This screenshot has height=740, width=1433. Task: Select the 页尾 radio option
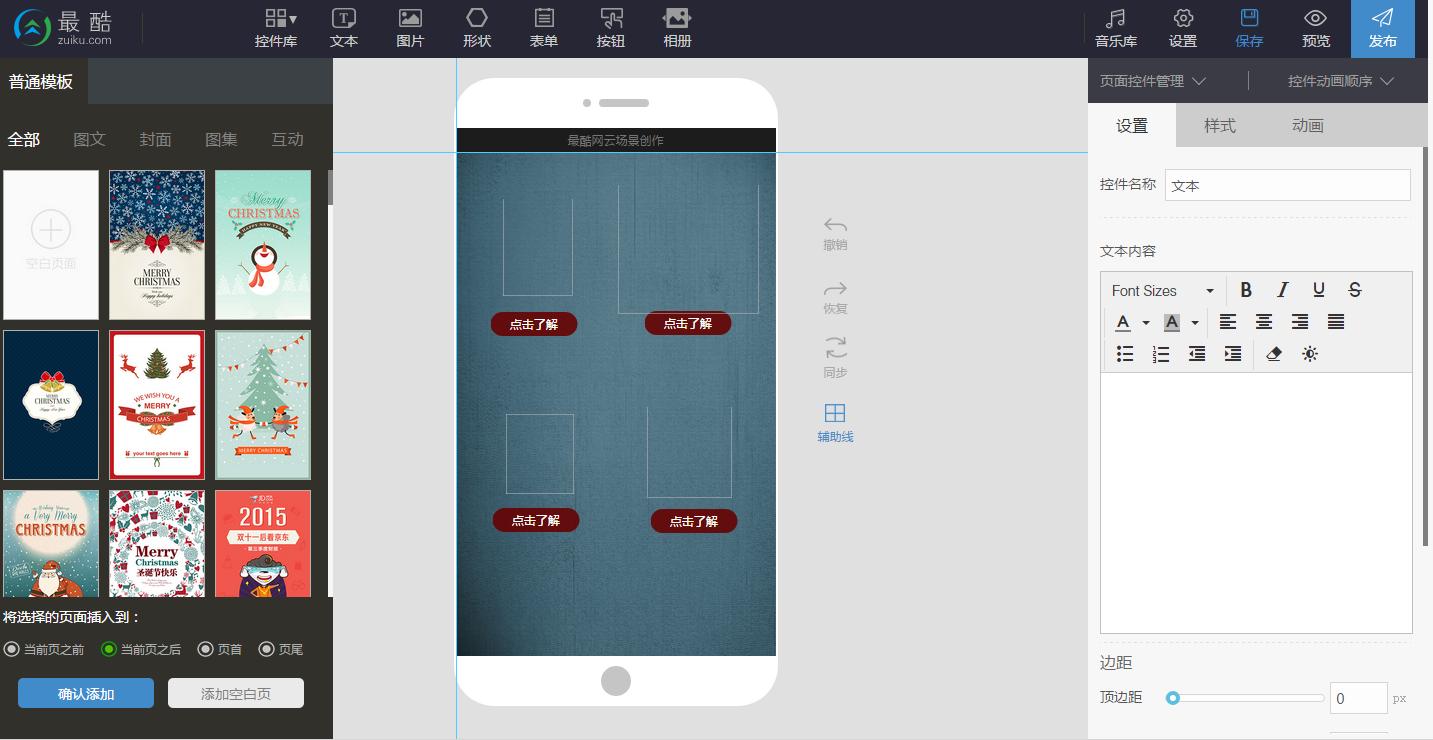point(266,649)
